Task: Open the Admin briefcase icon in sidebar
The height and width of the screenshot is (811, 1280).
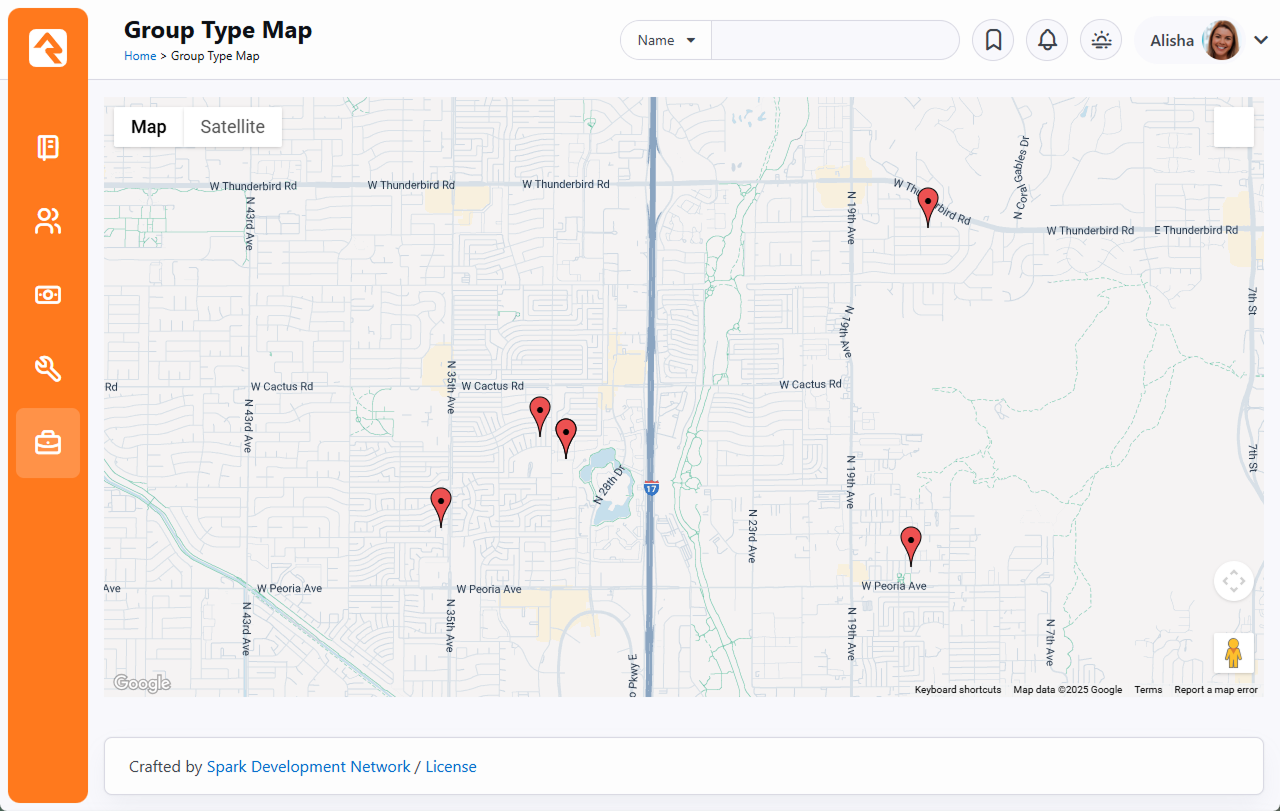Action: (48, 442)
